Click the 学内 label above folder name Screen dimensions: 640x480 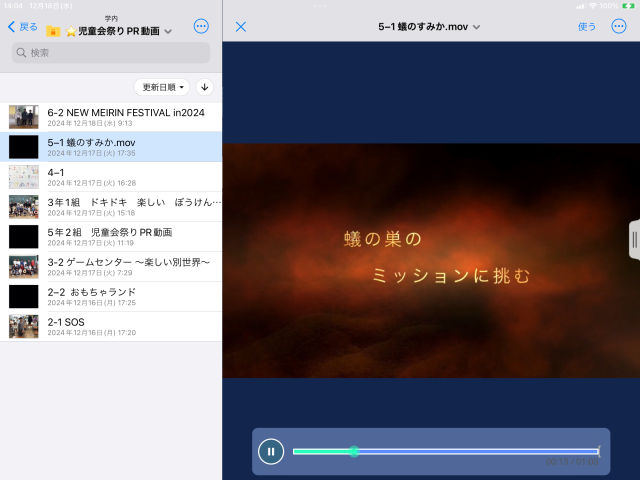click(x=111, y=19)
